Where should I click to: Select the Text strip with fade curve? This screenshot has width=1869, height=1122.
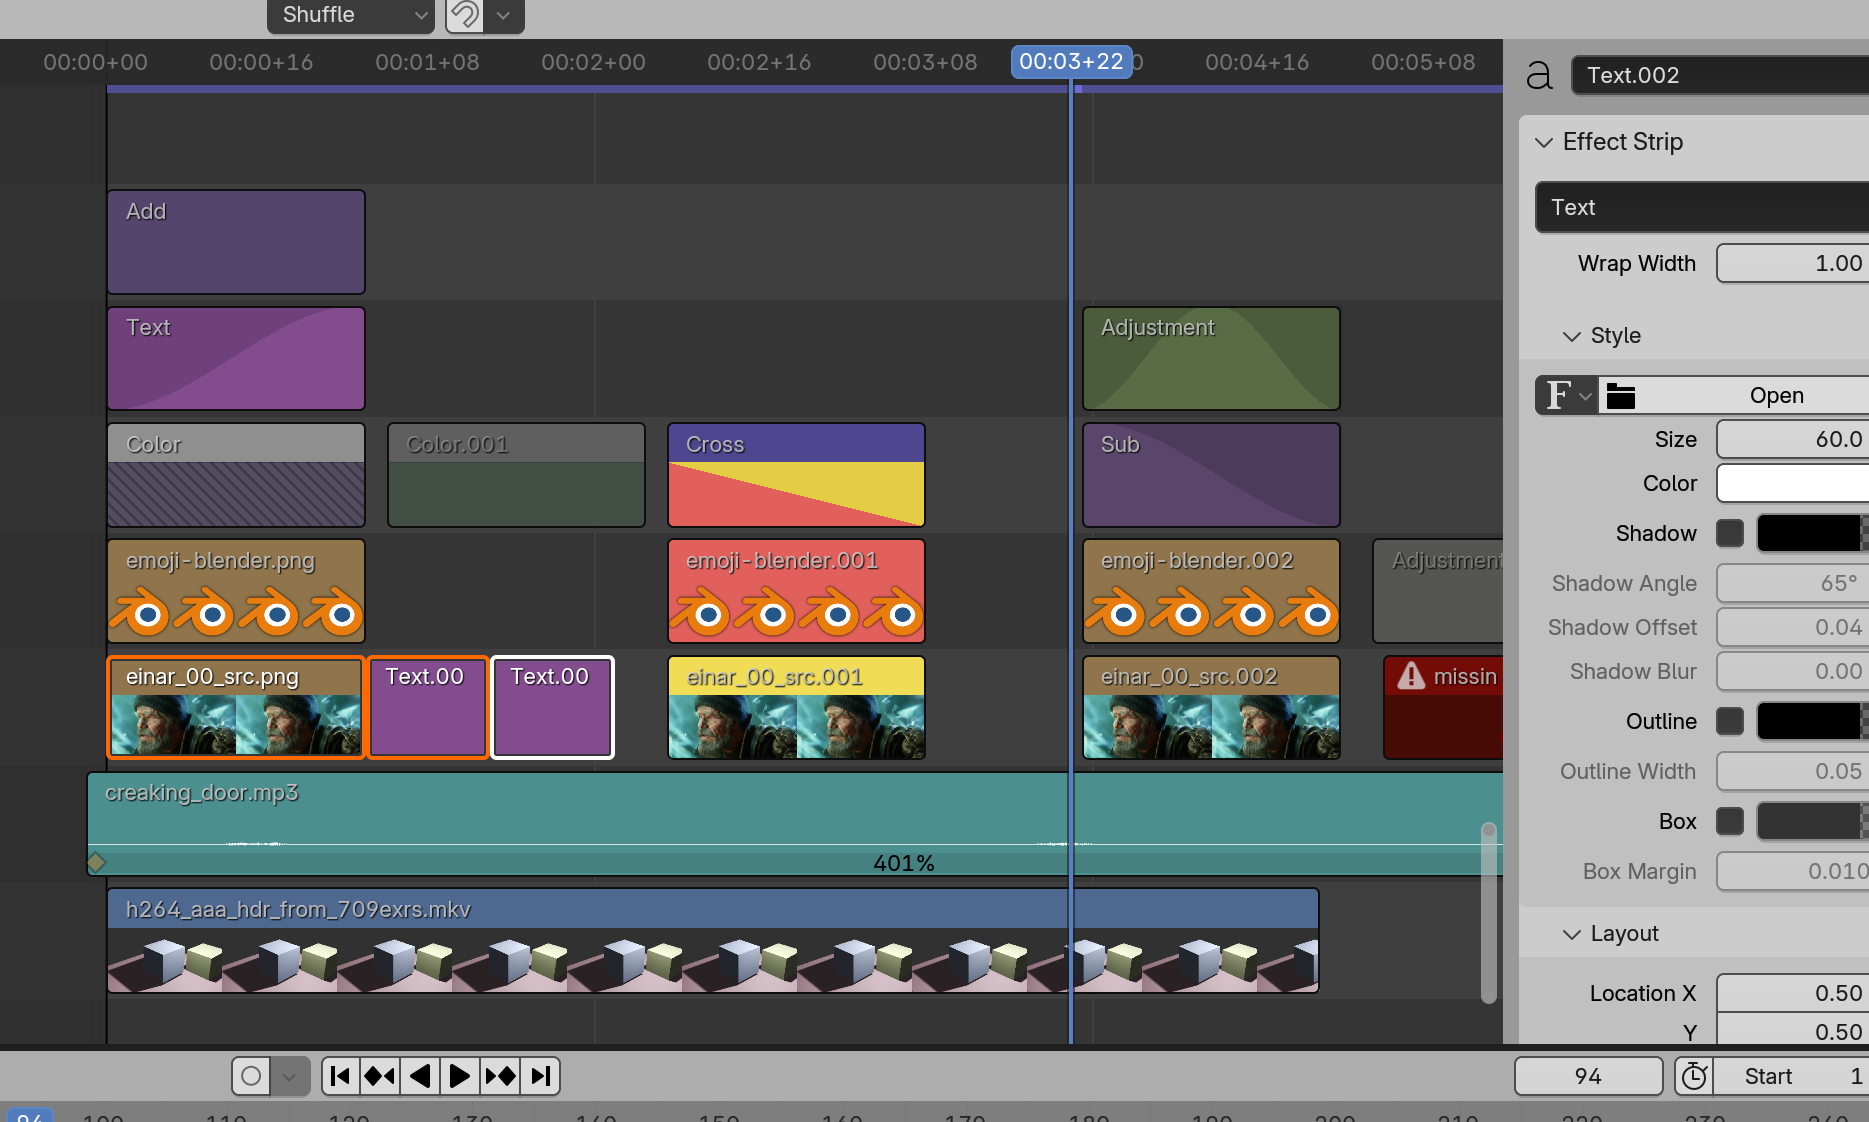[x=236, y=358]
